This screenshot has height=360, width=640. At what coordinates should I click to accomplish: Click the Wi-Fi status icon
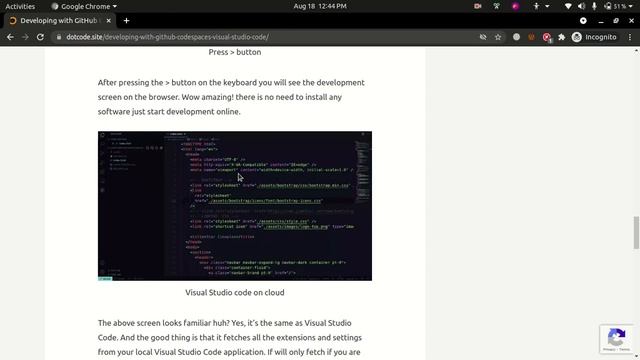tap(568, 6)
